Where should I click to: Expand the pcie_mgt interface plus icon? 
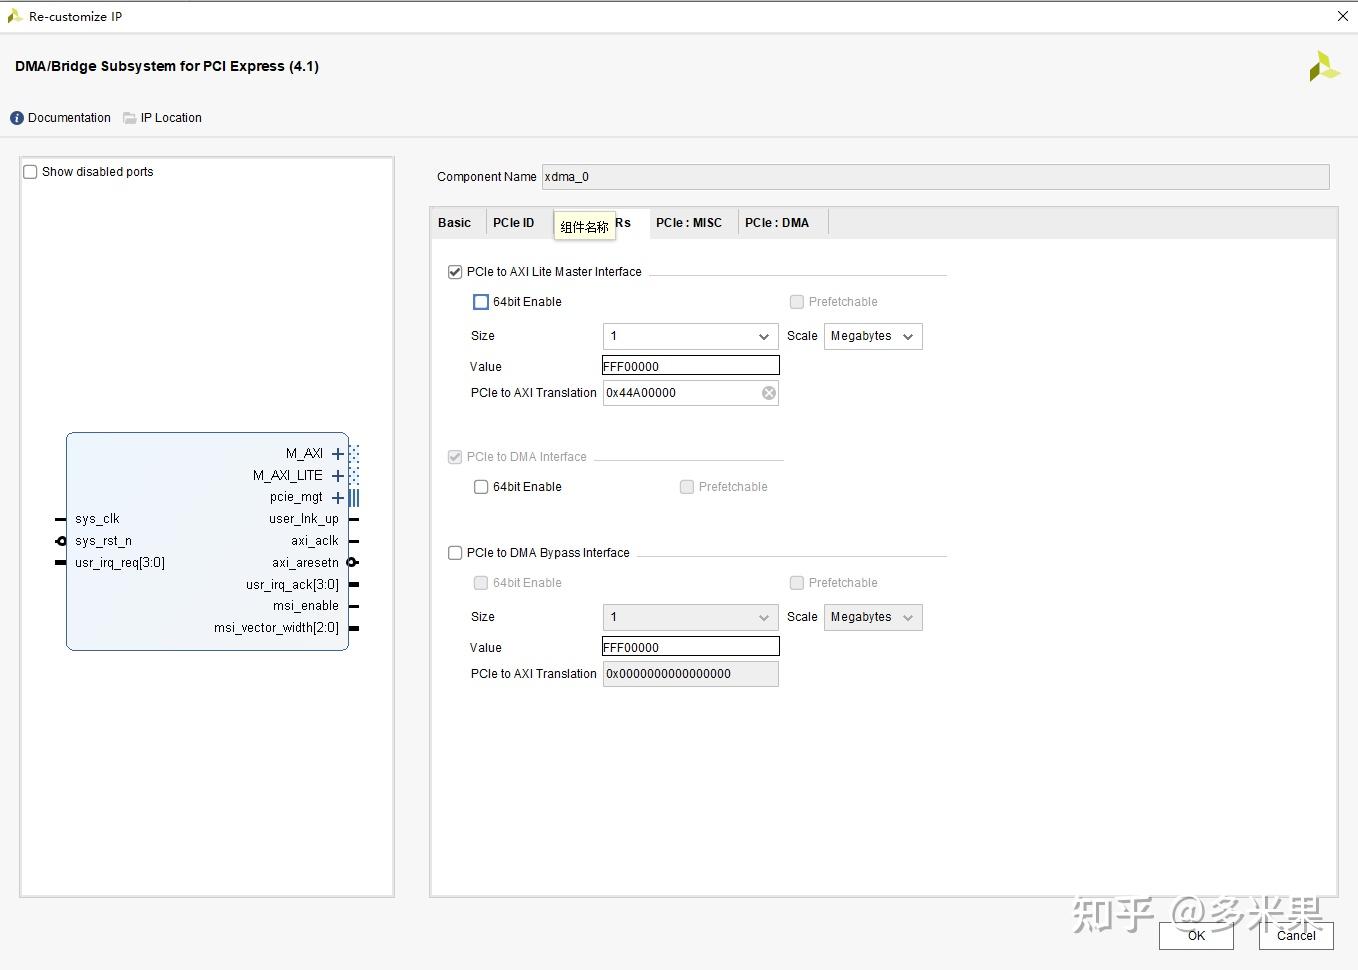click(337, 497)
